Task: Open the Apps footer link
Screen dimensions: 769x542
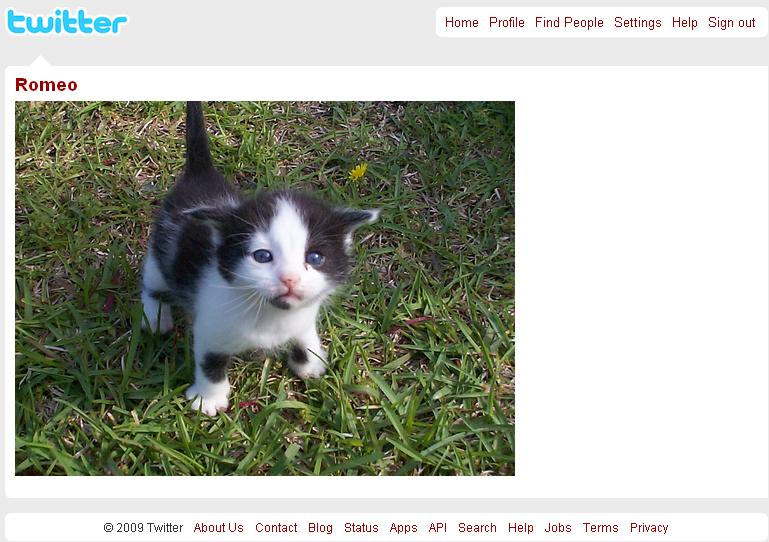Action: pos(403,528)
